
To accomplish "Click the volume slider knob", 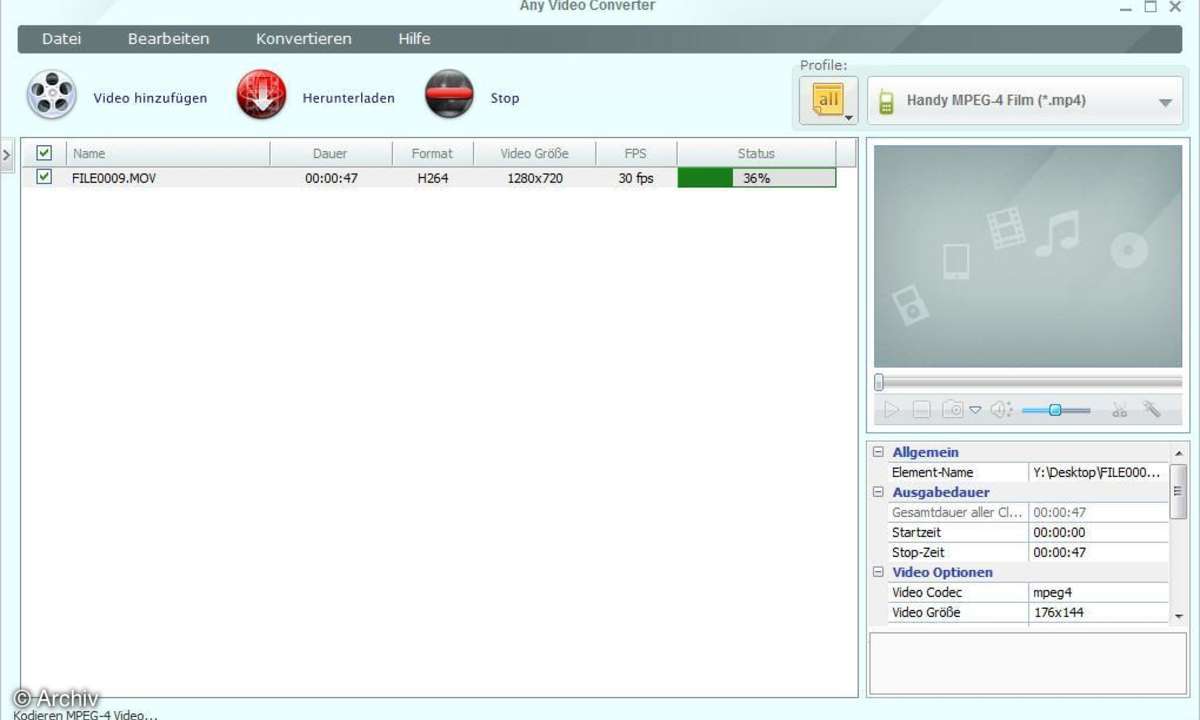I will click(x=1055, y=410).
